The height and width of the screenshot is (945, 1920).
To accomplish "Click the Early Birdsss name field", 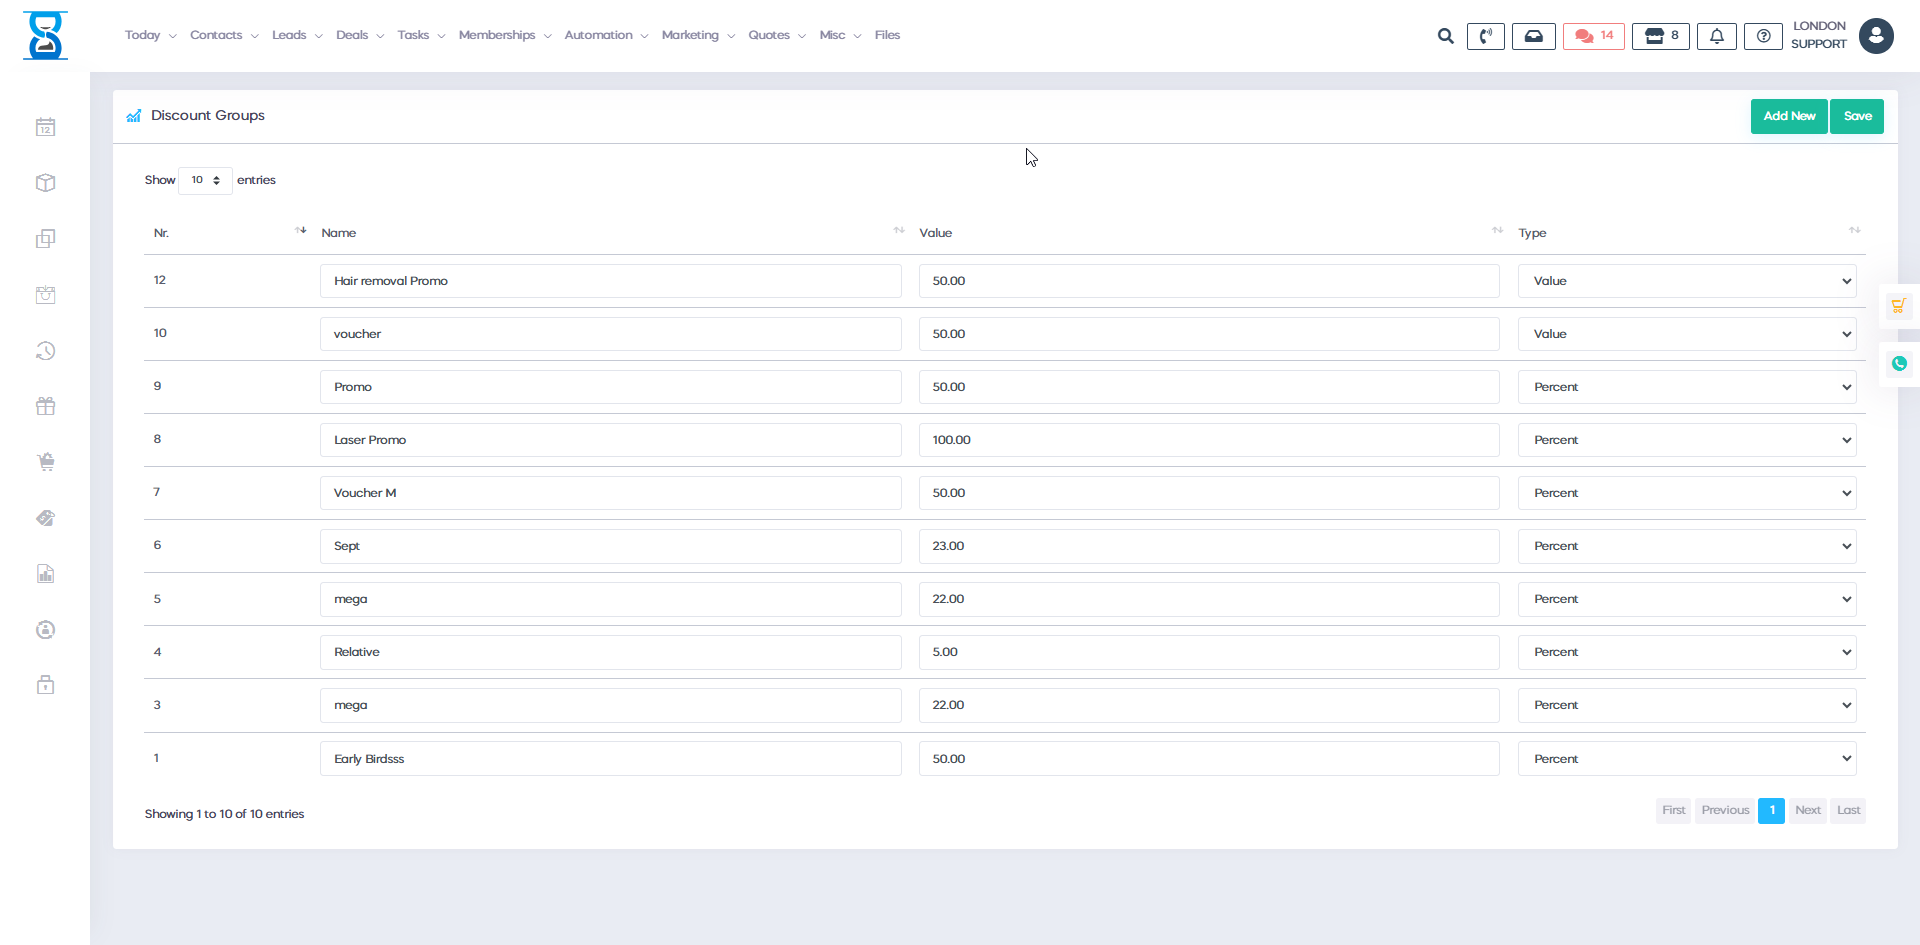I will (x=610, y=759).
